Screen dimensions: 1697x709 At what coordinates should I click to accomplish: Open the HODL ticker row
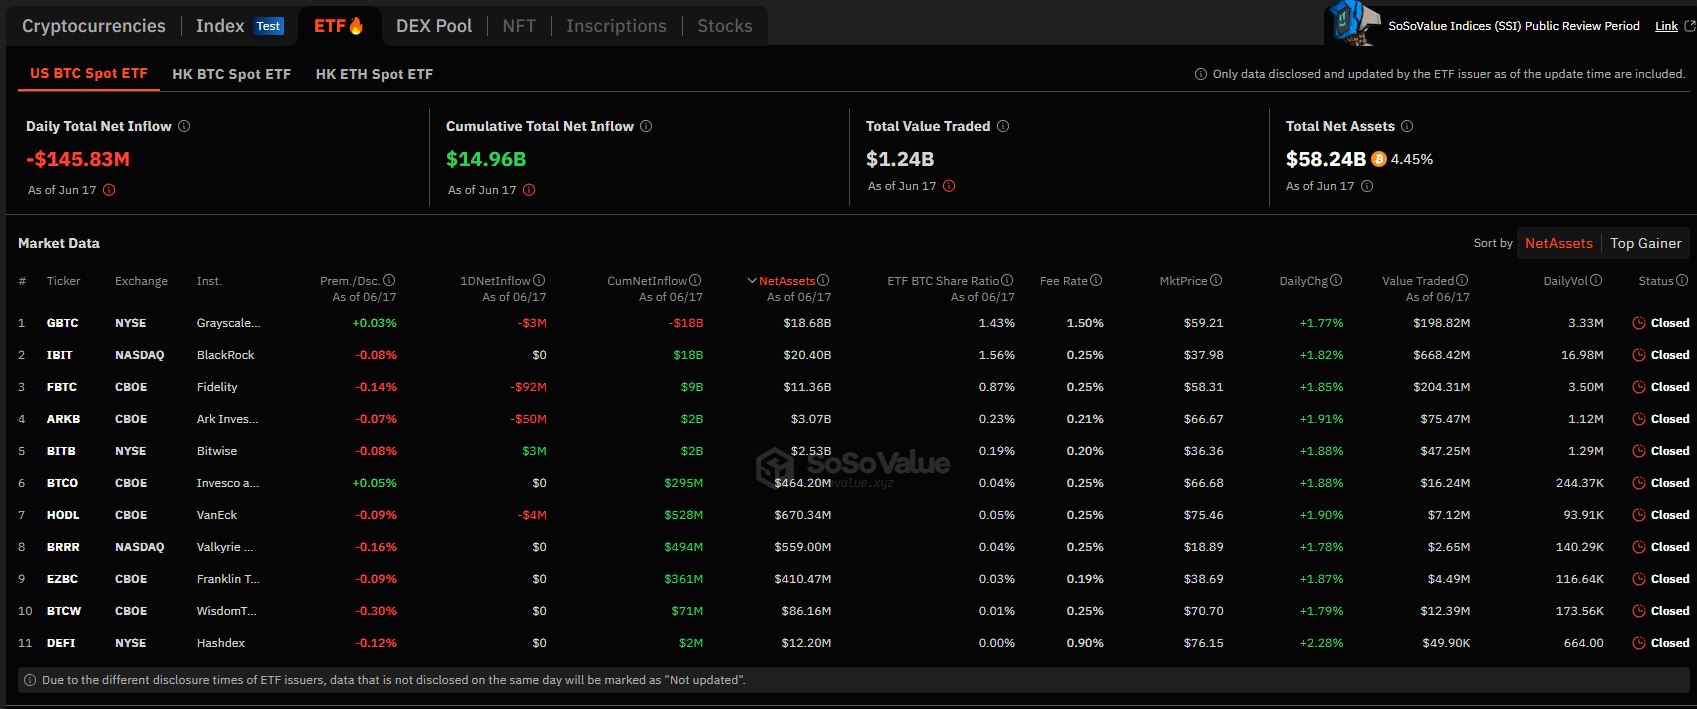(x=63, y=515)
